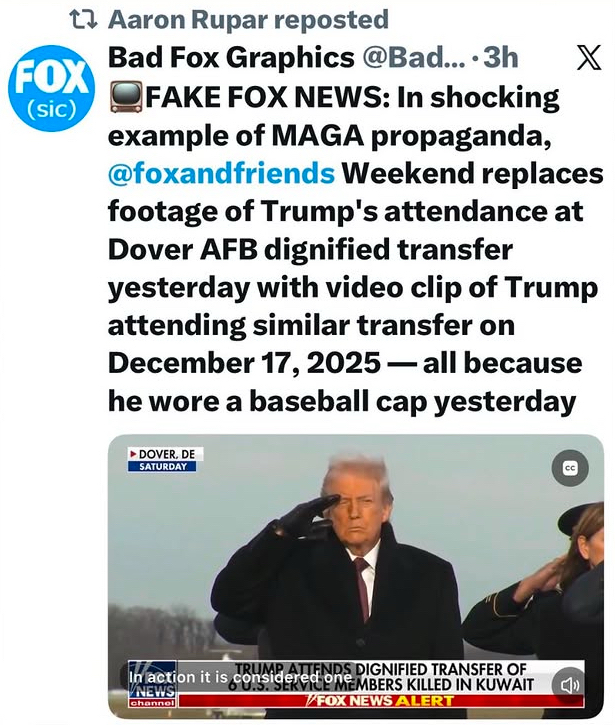Viewport: 615px width, 725px height.
Task: Click the SATURDAY label on video
Action: 162,466
